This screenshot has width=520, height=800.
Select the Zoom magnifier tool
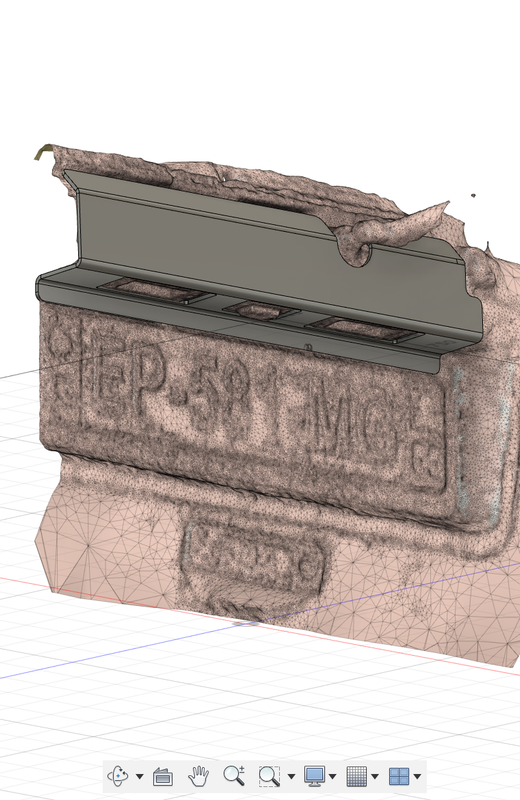tap(234, 776)
